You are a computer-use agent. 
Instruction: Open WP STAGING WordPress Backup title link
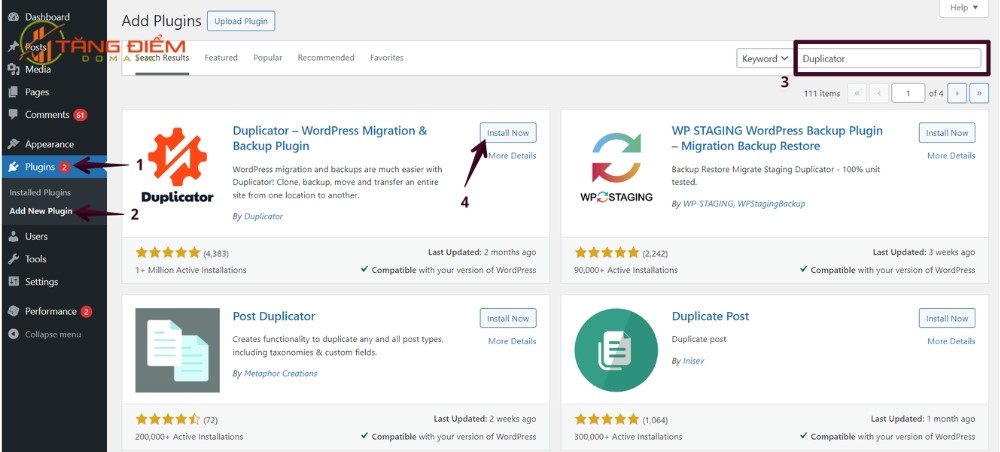[x=777, y=138]
